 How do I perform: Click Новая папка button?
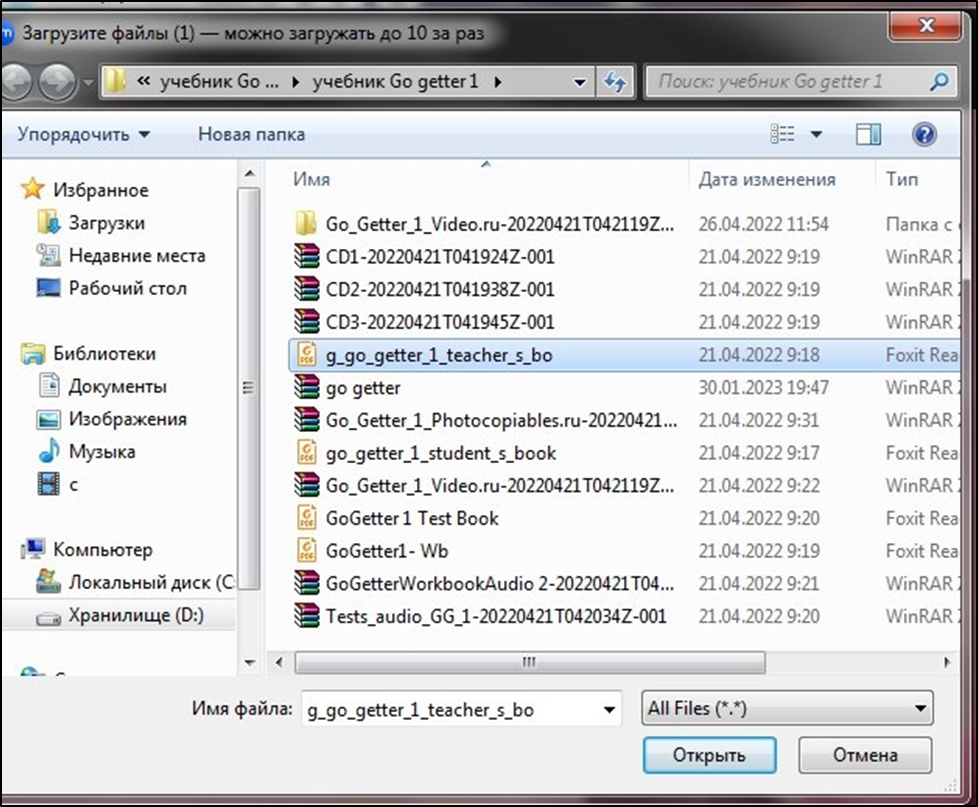tap(251, 134)
